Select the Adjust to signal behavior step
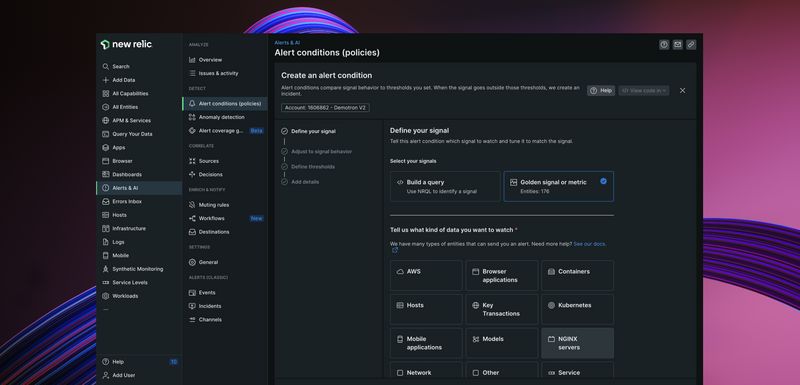 tap(316, 151)
